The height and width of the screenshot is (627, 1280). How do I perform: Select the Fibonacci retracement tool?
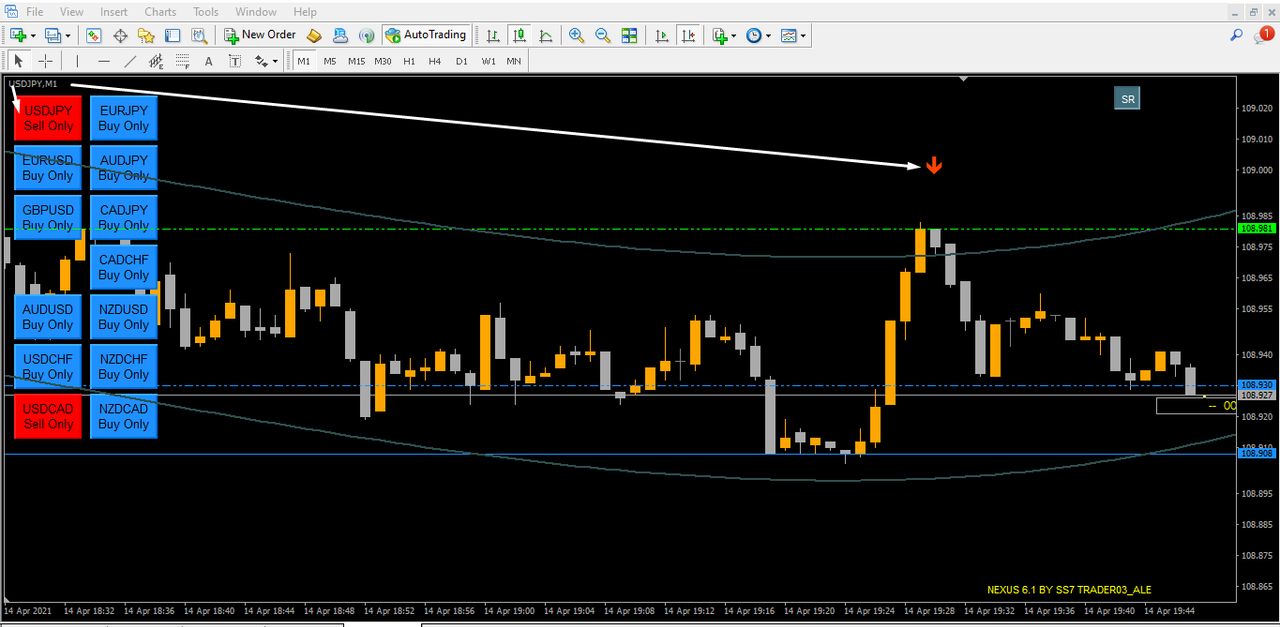pyautogui.click(x=182, y=61)
